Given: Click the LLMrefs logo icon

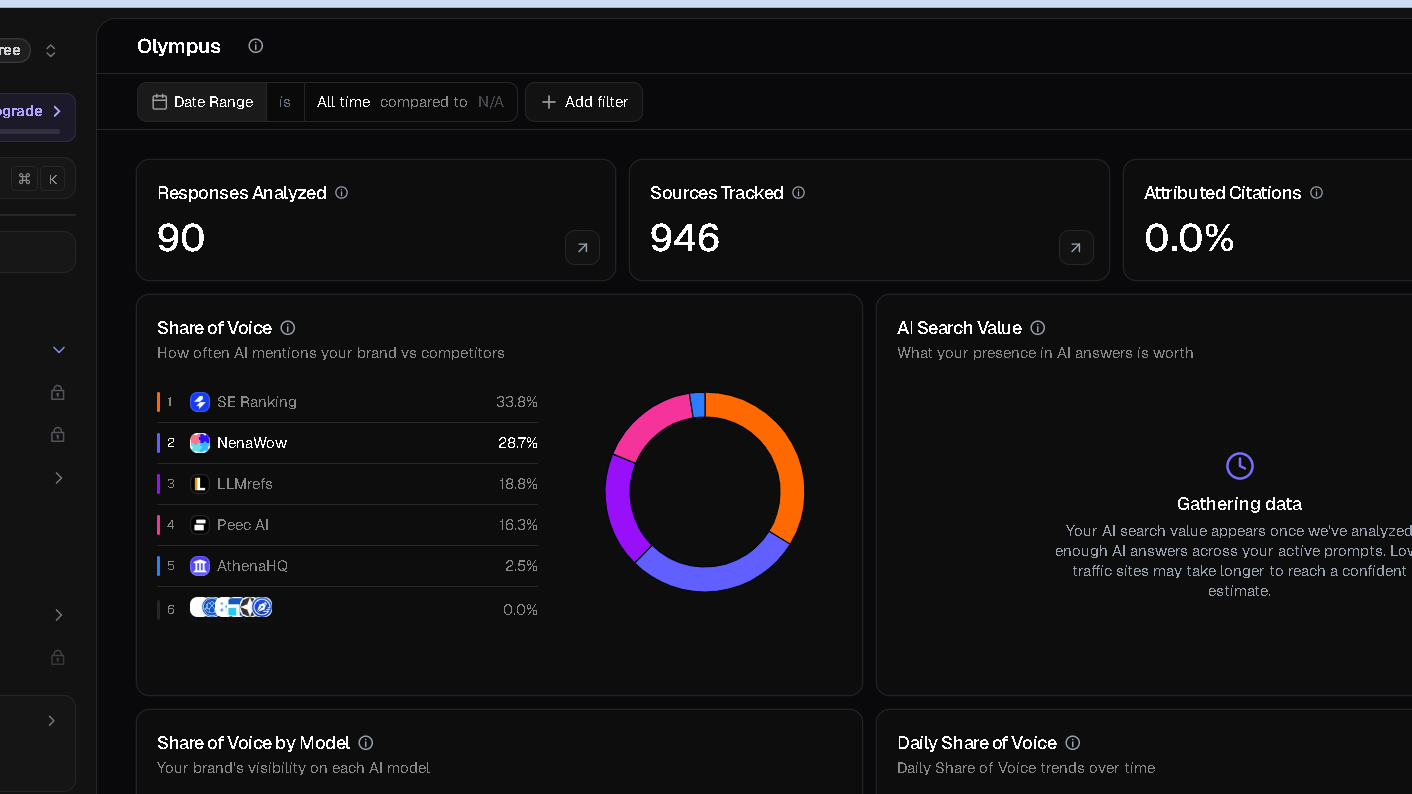Looking at the screenshot, I should coord(200,484).
